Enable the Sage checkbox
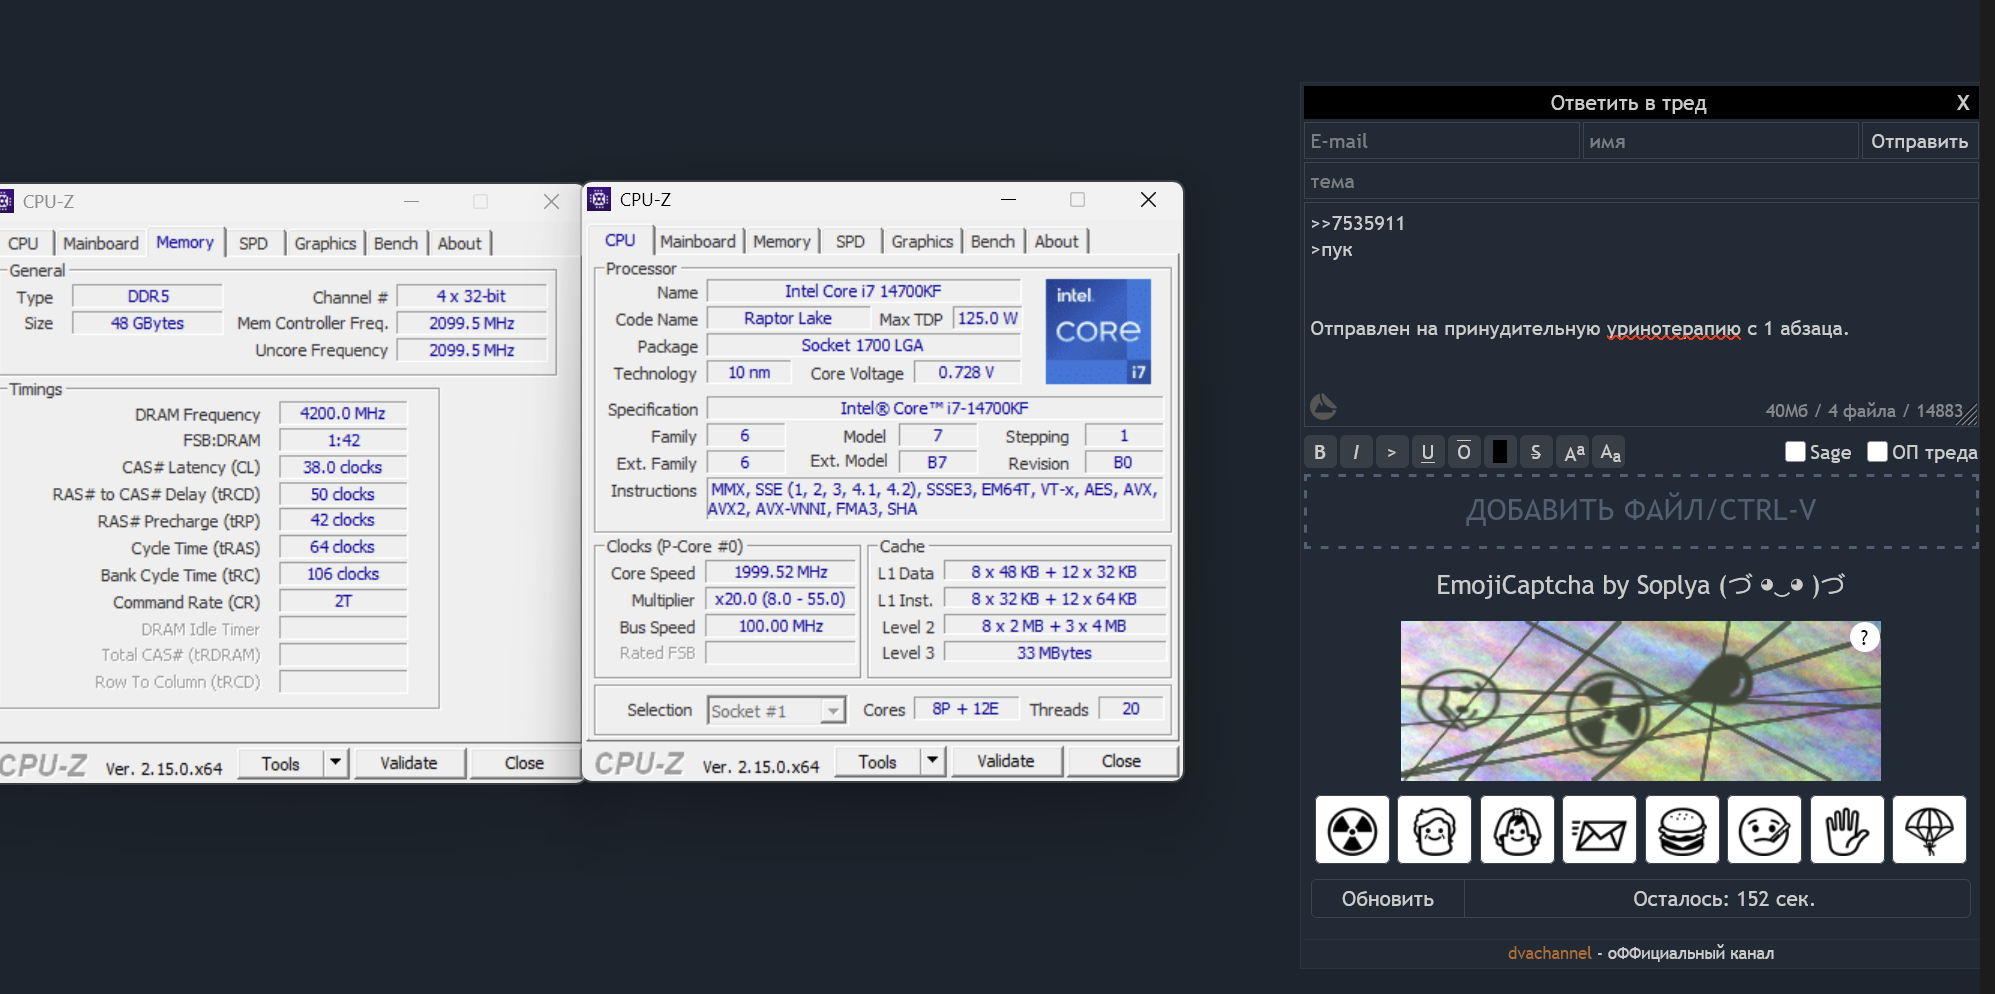Viewport: 1995px width, 994px height. point(1795,452)
